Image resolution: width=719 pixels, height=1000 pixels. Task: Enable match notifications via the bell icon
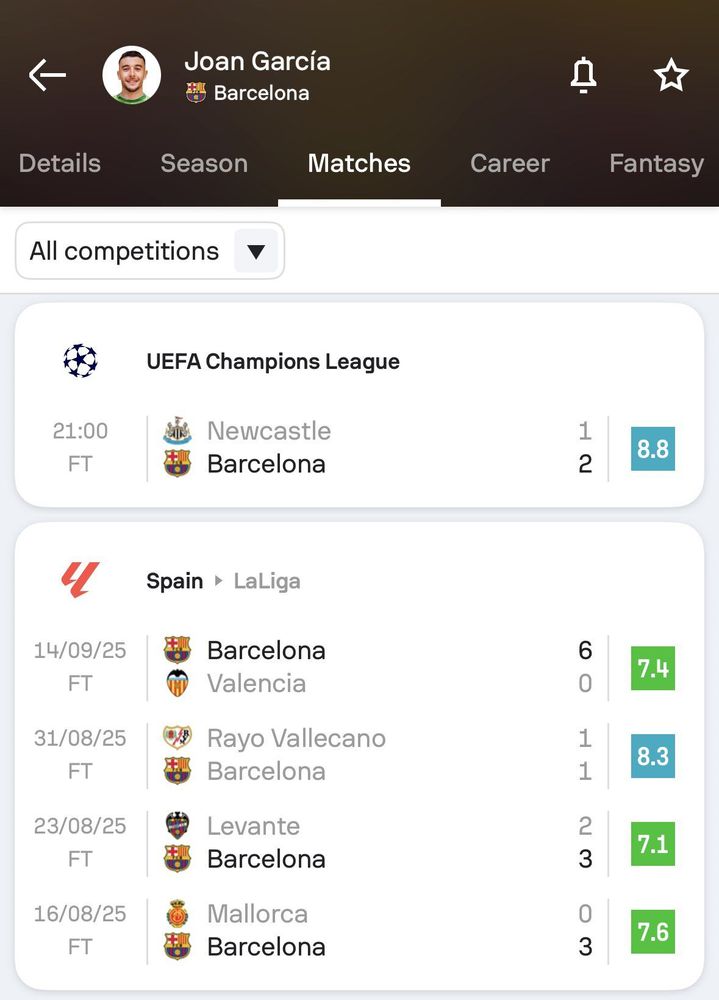click(x=583, y=74)
